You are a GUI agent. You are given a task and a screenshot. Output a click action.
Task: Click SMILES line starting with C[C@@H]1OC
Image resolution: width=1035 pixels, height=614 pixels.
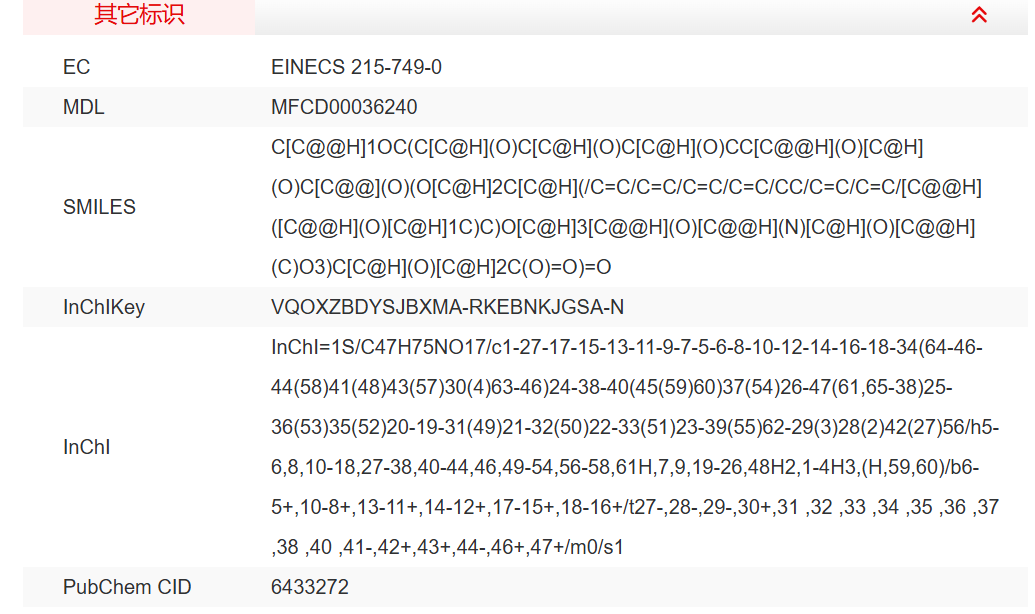(x=597, y=147)
